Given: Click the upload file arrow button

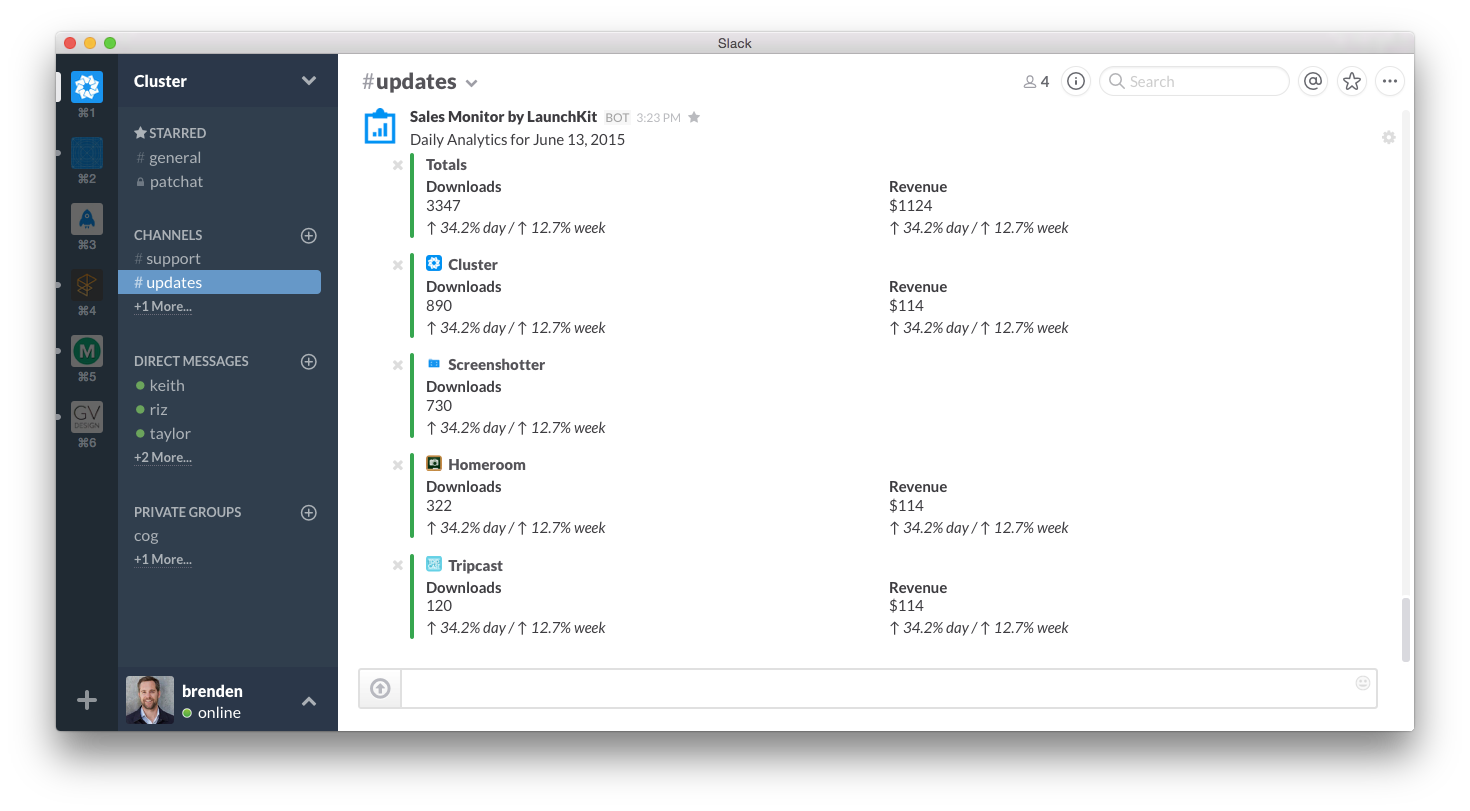Looking at the screenshot, I should [x=380, y=688].
